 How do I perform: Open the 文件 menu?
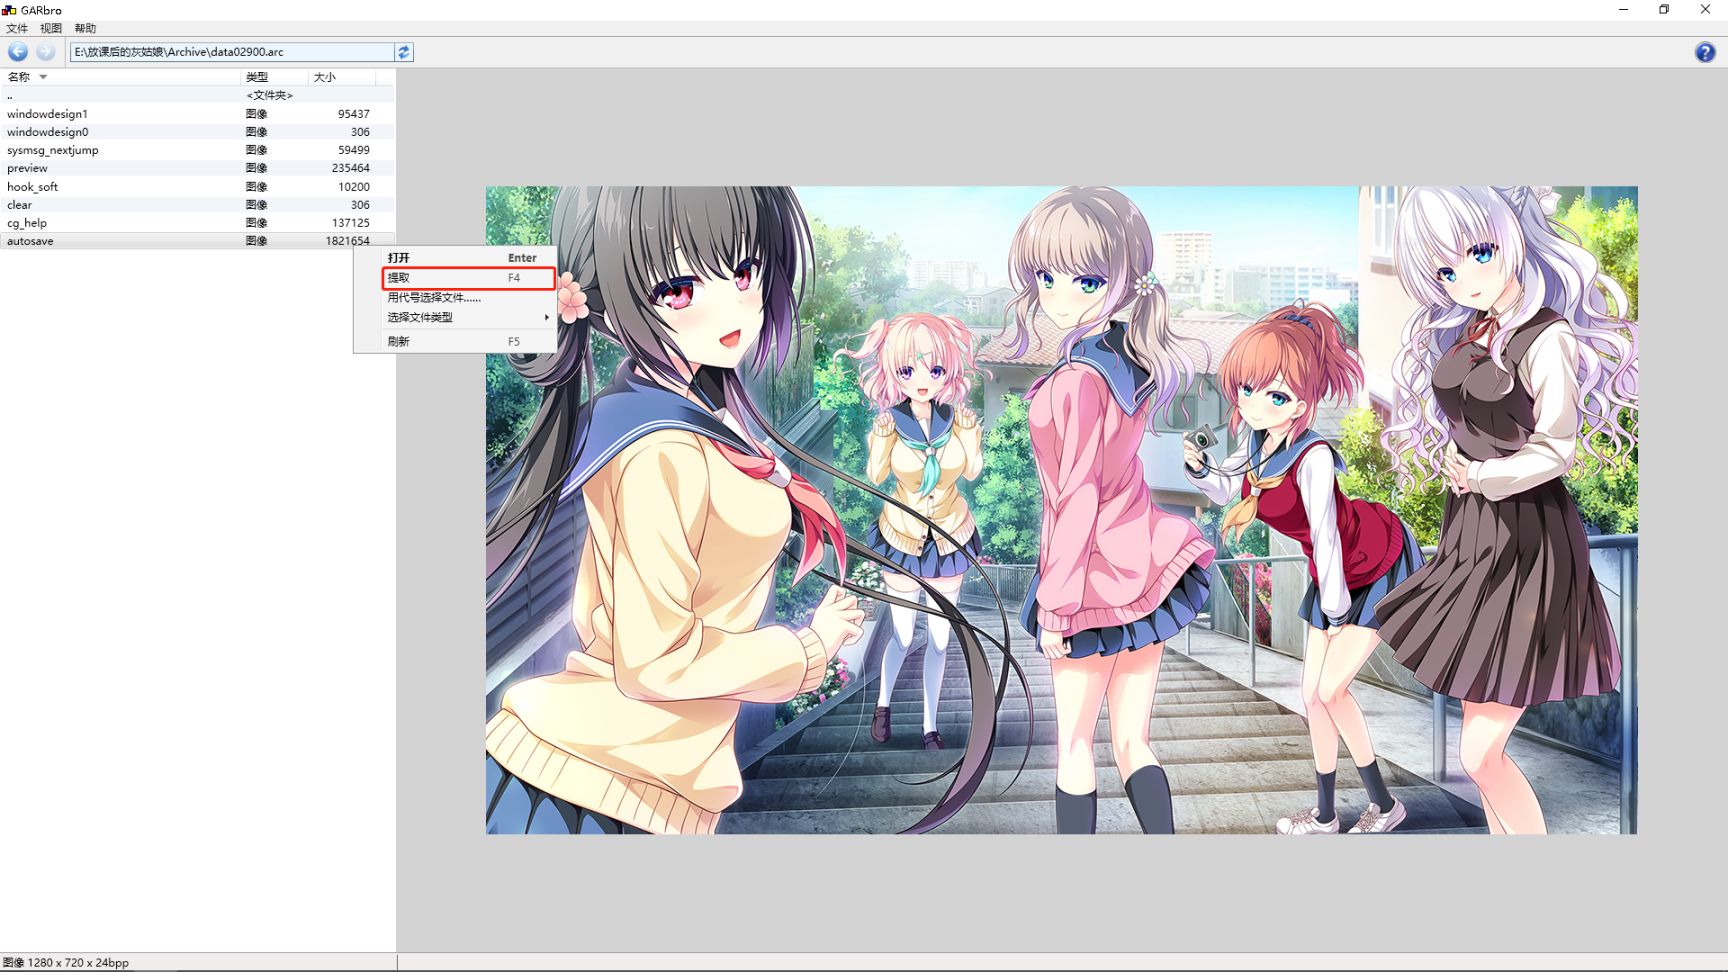point(17,28)
